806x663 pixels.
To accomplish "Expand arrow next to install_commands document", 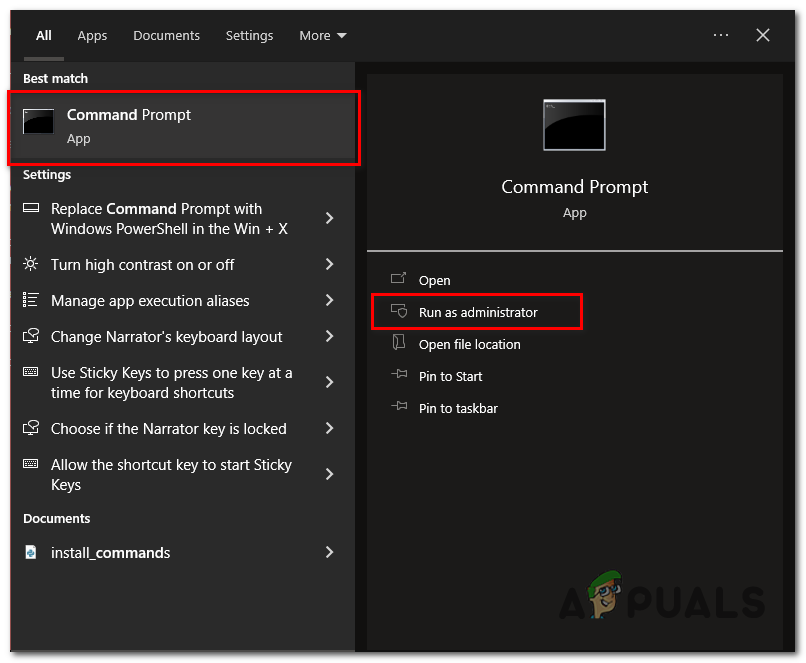I will click(x=329, y=553).
